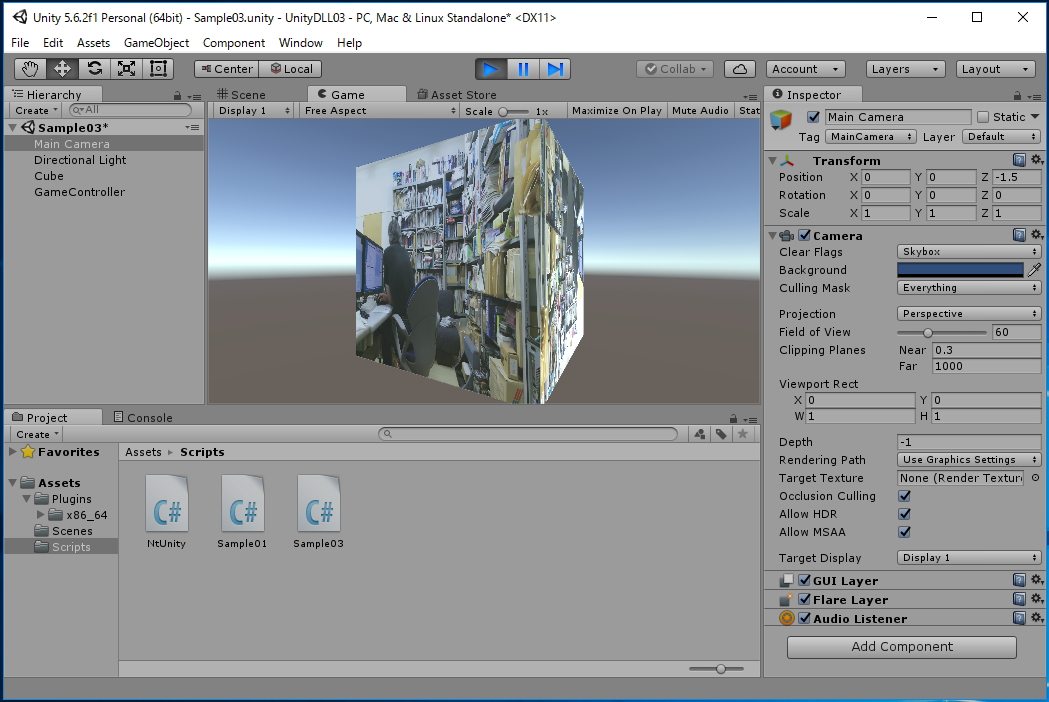Expand the Plugins folder in Assets

coord(27,499)
